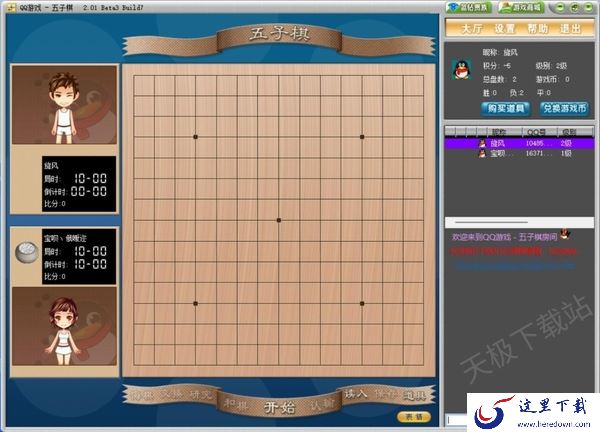The image size is (600, 432).
Task: Minimize the game window
Action: [x=561, y=7]
